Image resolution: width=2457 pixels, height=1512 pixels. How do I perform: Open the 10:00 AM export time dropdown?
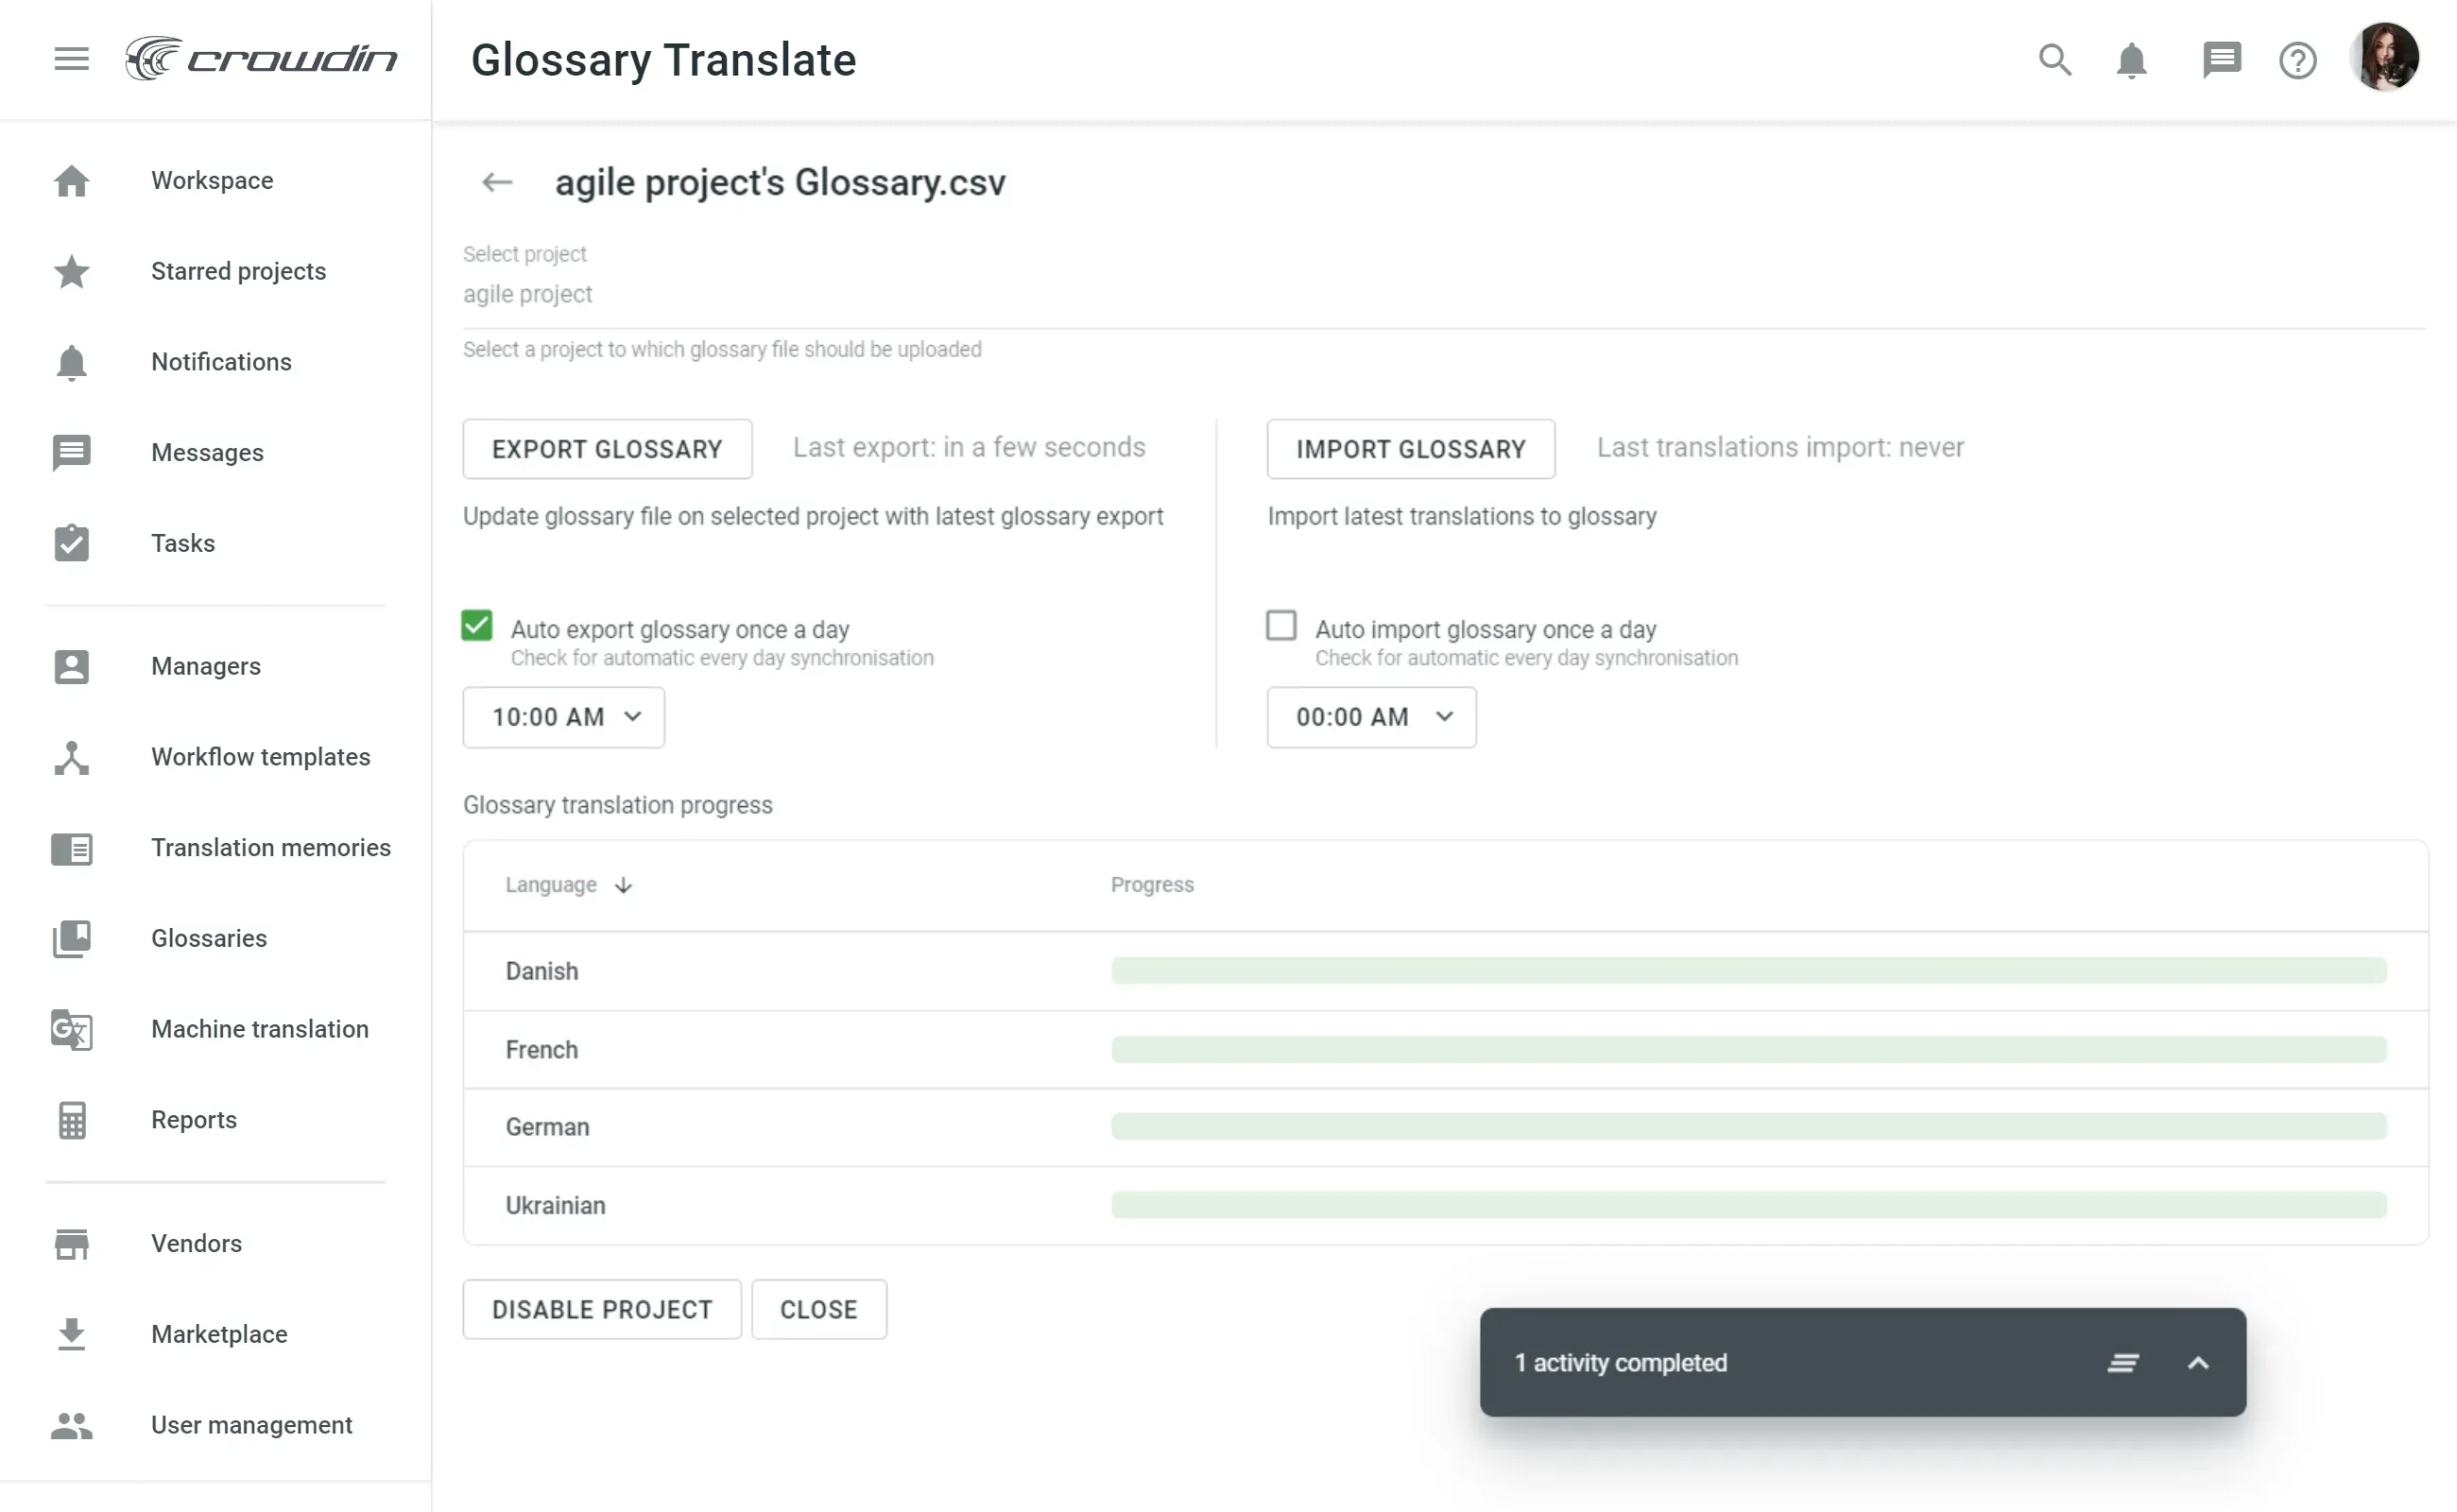[x=562, y=716]
